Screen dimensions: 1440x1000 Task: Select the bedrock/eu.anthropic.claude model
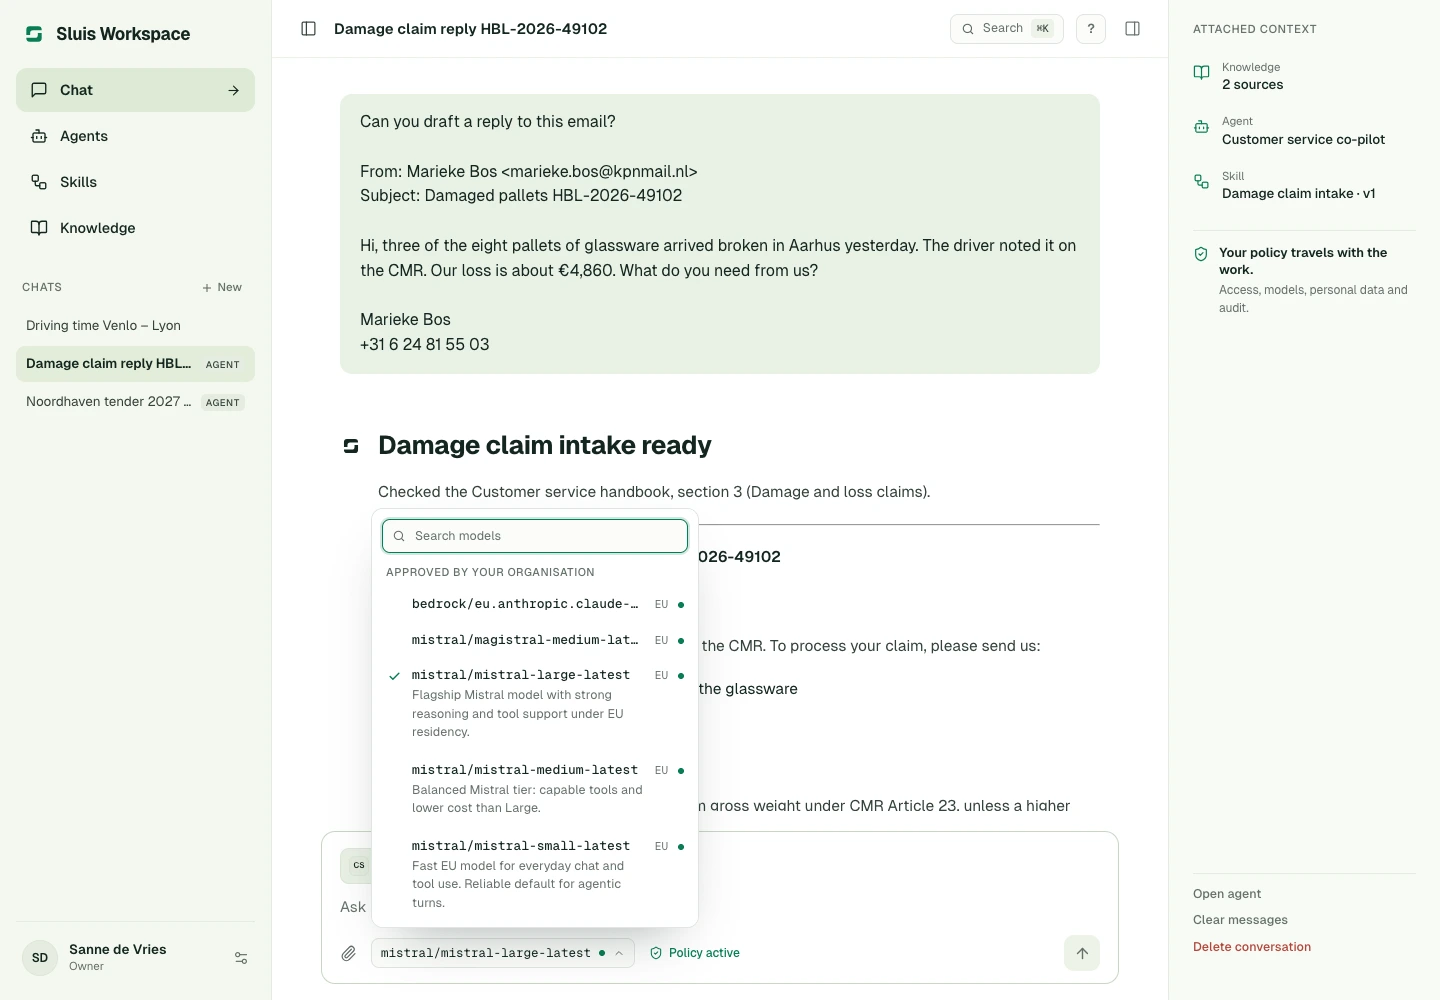[x=535, y=604]
